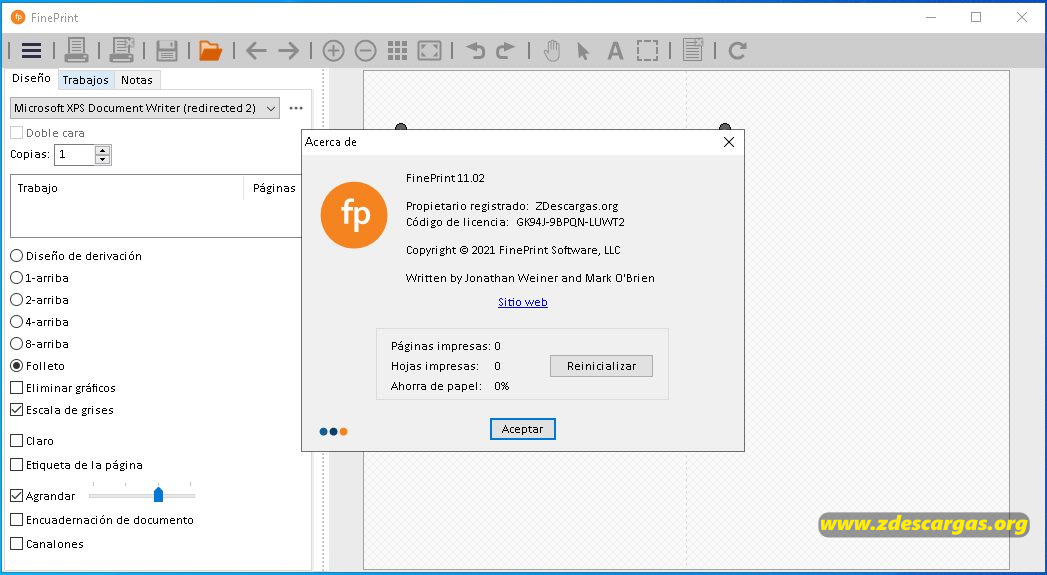Click the Print toolbar icon
The image size is (1047, 575).
pyautogui.click(x=76, y=51)
